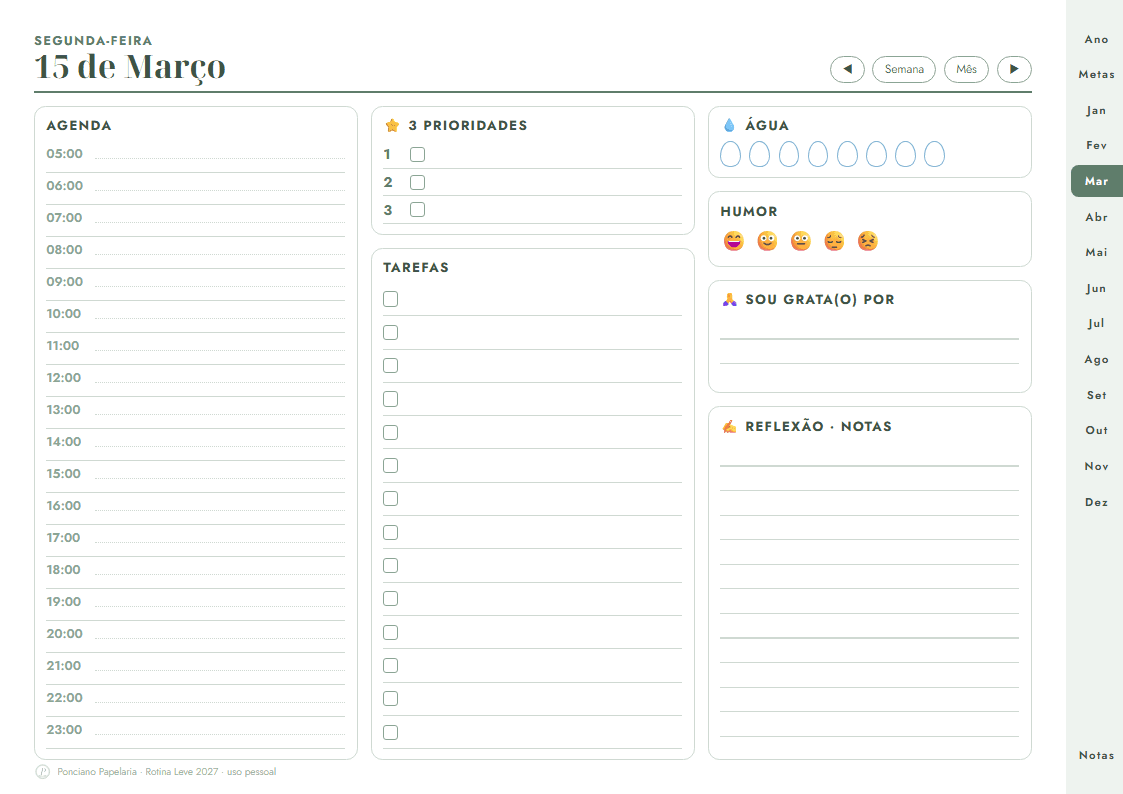Click the 20:00 agenda line
The height and width of the screenshot is (794, 1123).
(196, 634)
